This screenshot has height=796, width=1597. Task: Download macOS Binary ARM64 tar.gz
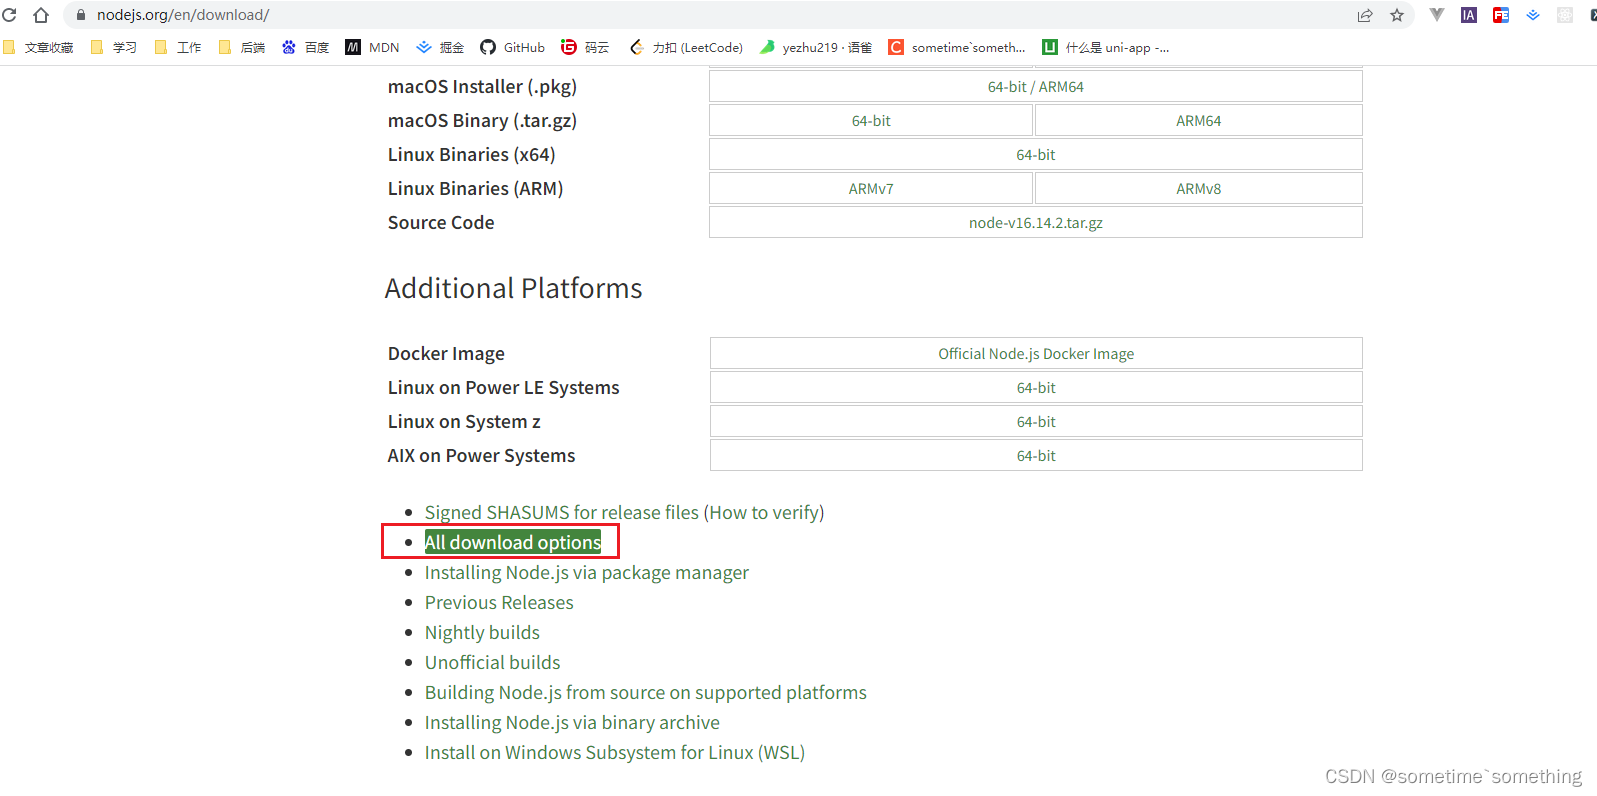(x=1199, y=121)
